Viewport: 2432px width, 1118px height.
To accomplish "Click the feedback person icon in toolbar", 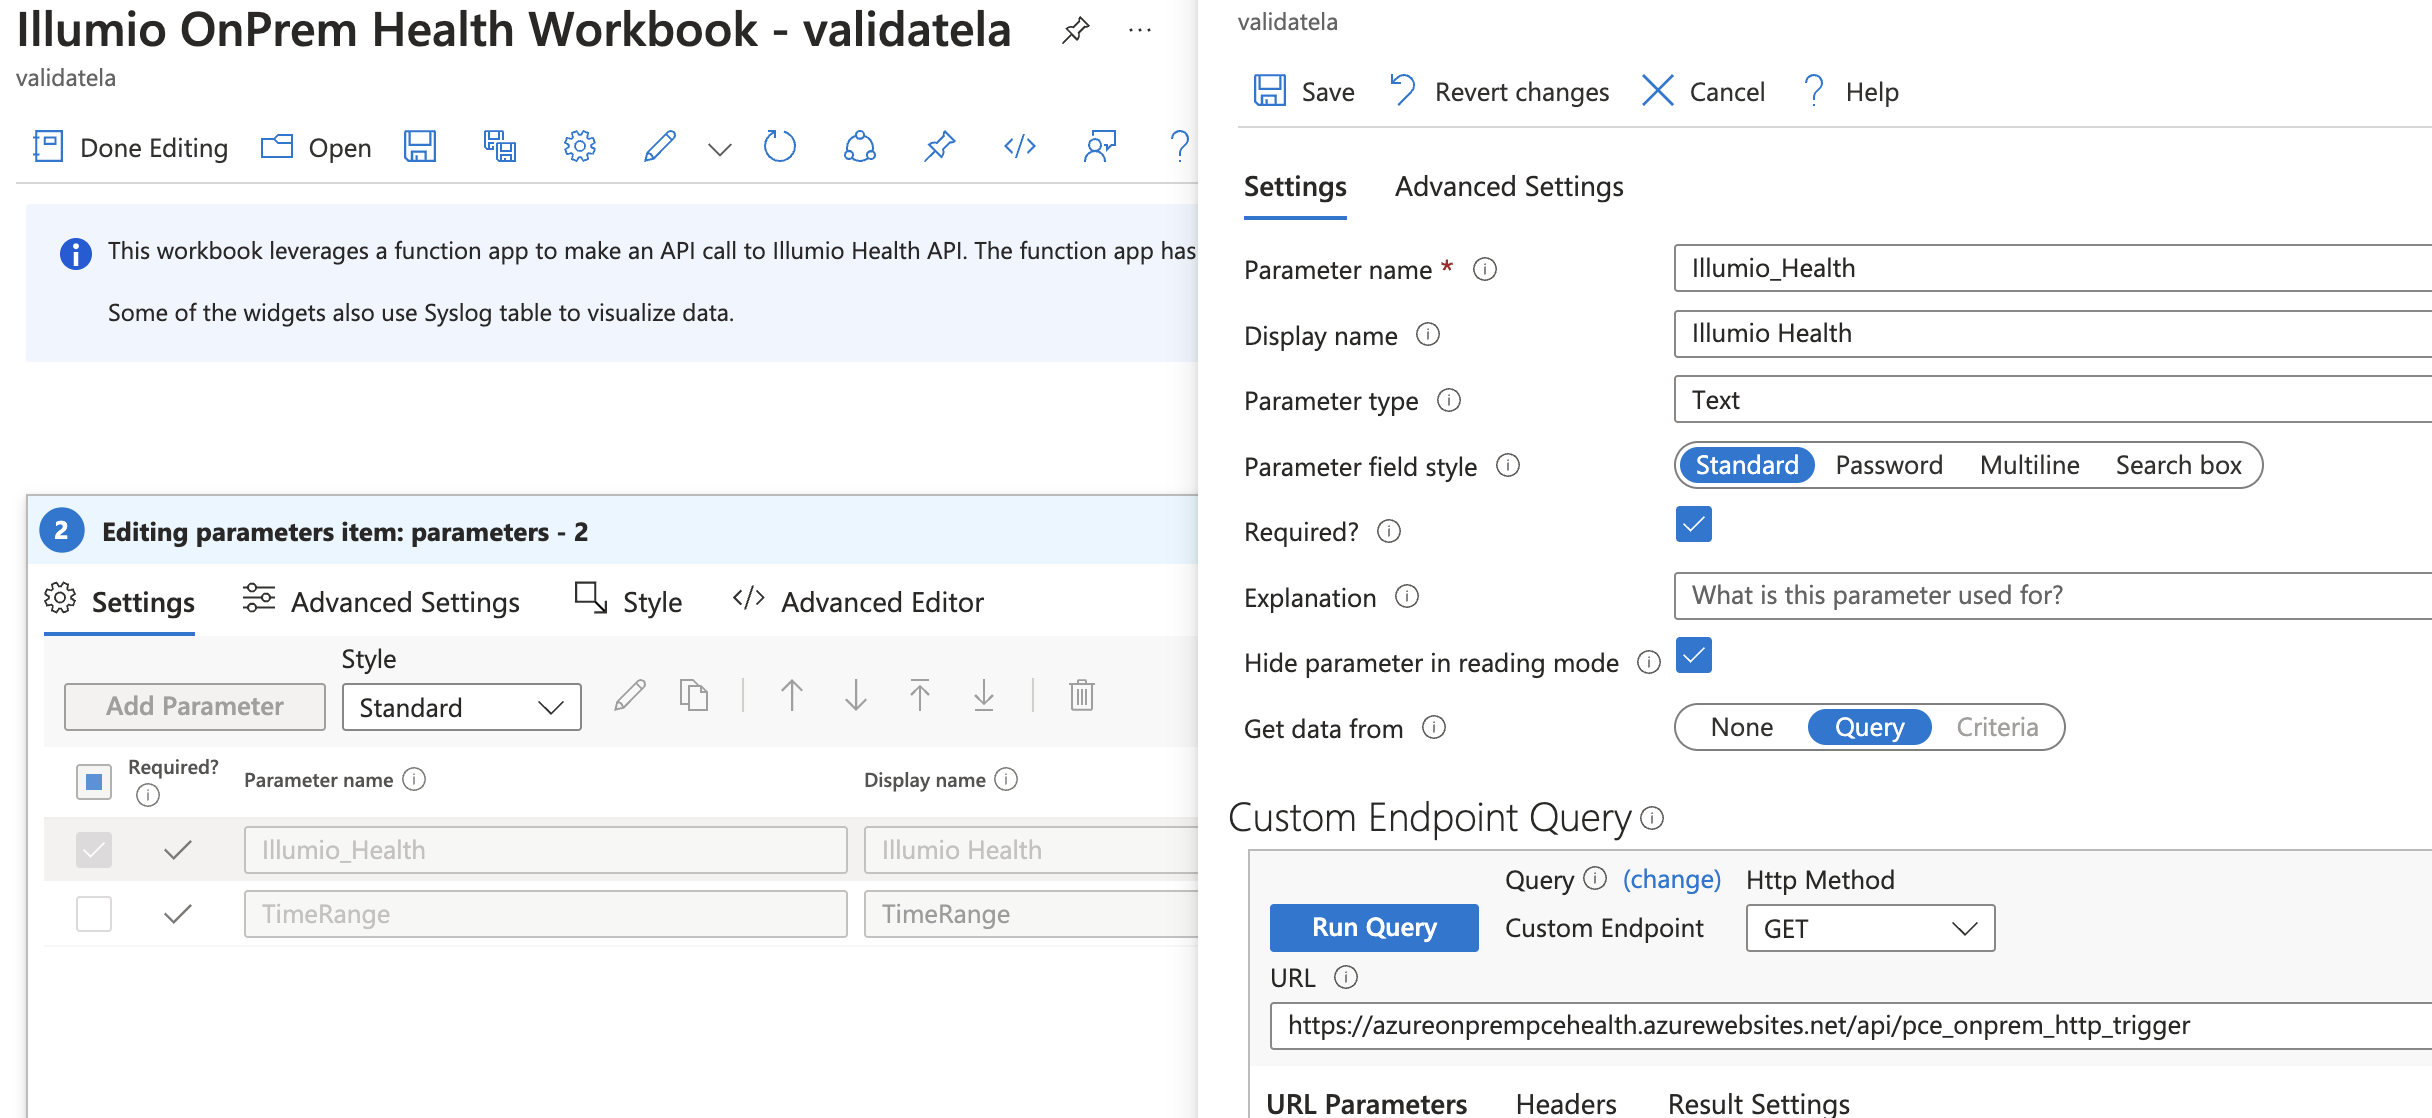I will tap(1100, 147).
